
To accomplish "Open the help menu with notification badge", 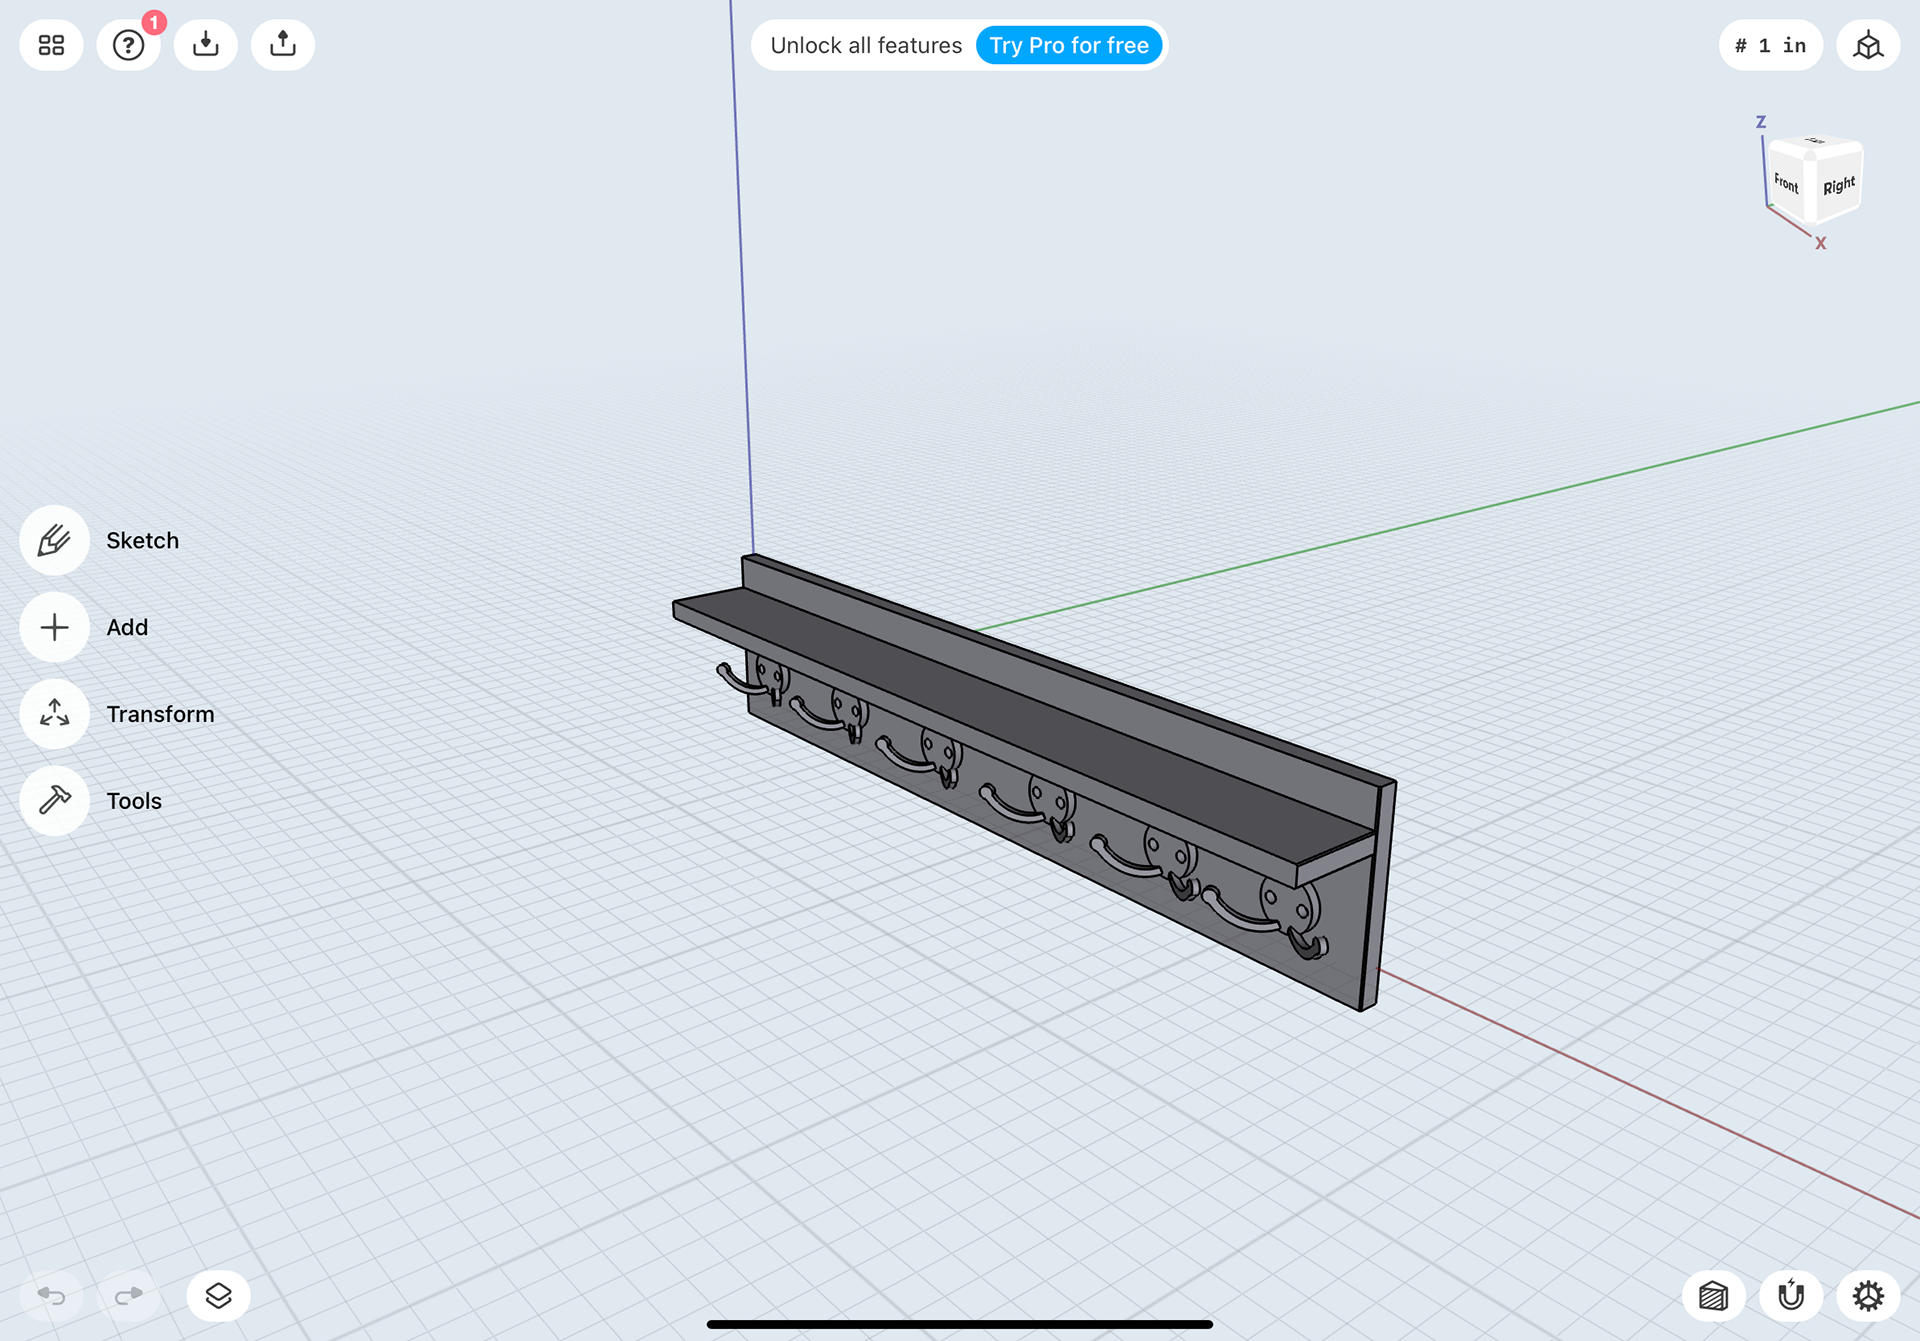I will point(129,45).
